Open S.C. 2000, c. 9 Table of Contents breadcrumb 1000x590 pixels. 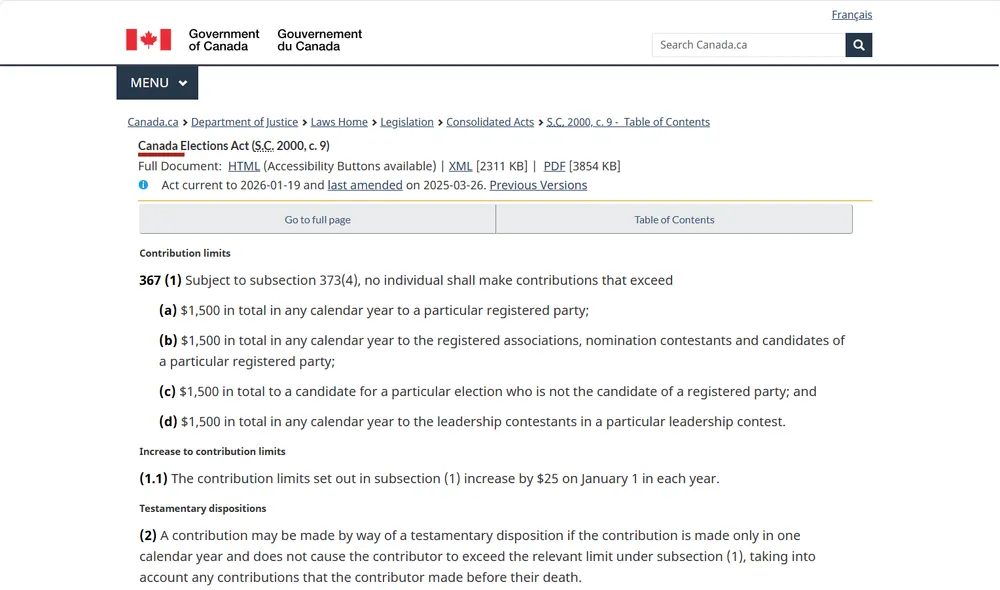[x=628, y=122]
